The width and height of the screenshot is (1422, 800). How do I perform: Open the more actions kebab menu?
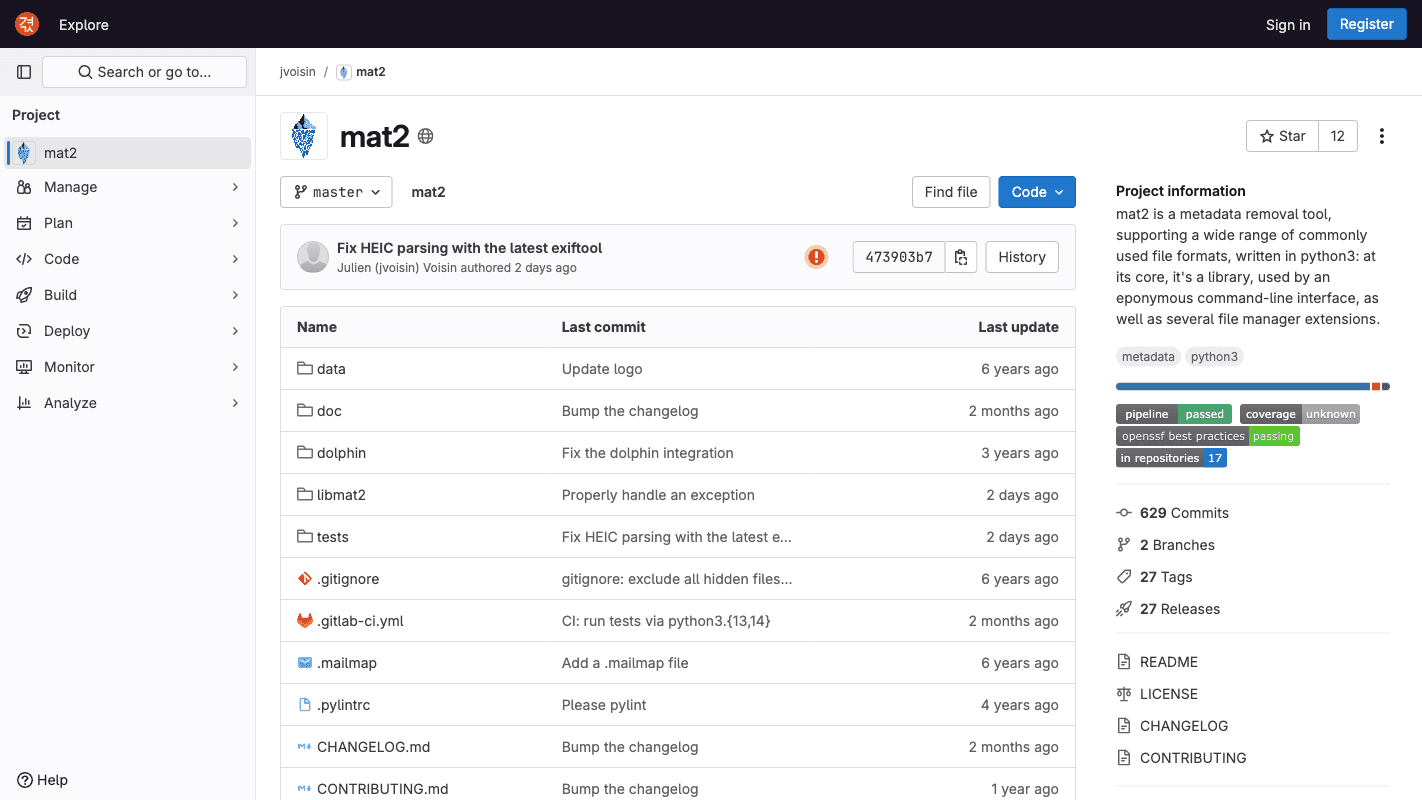pyautogui.click(x=1382, y=136)
